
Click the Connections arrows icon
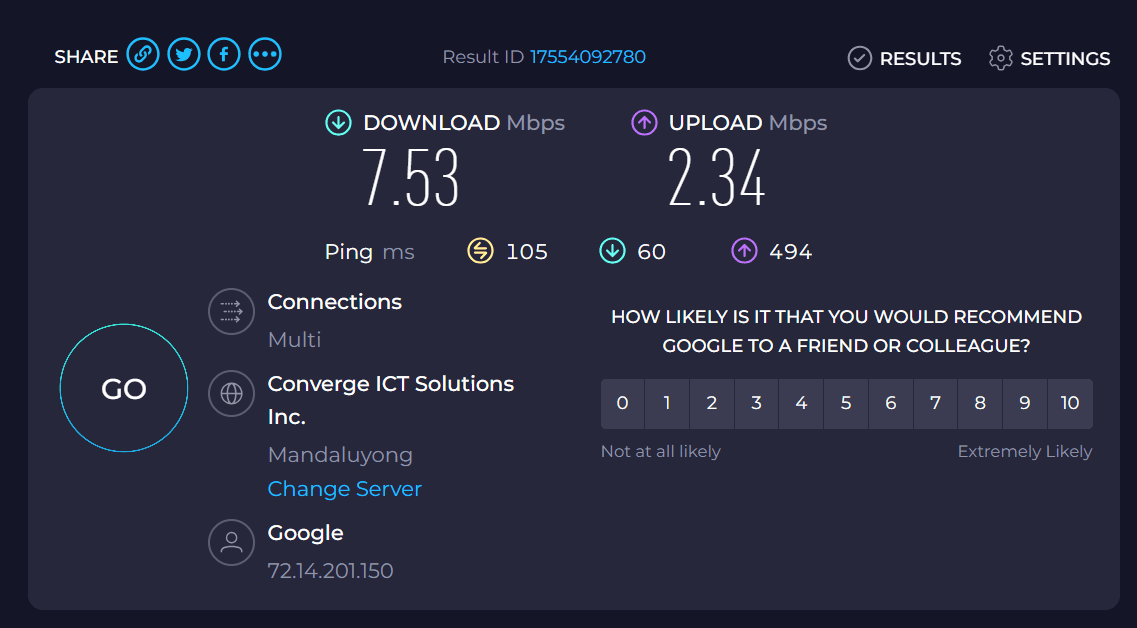tap(231, 312)
